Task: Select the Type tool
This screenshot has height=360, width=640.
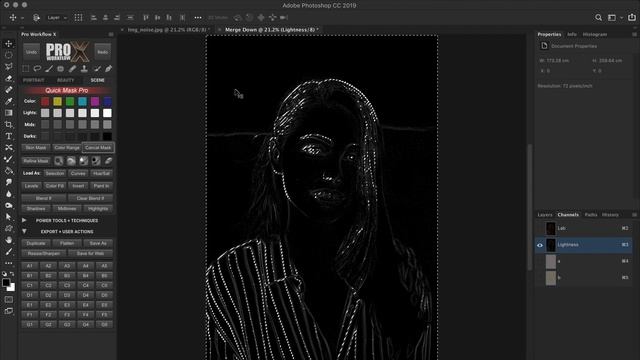Action: pos(9,136)
